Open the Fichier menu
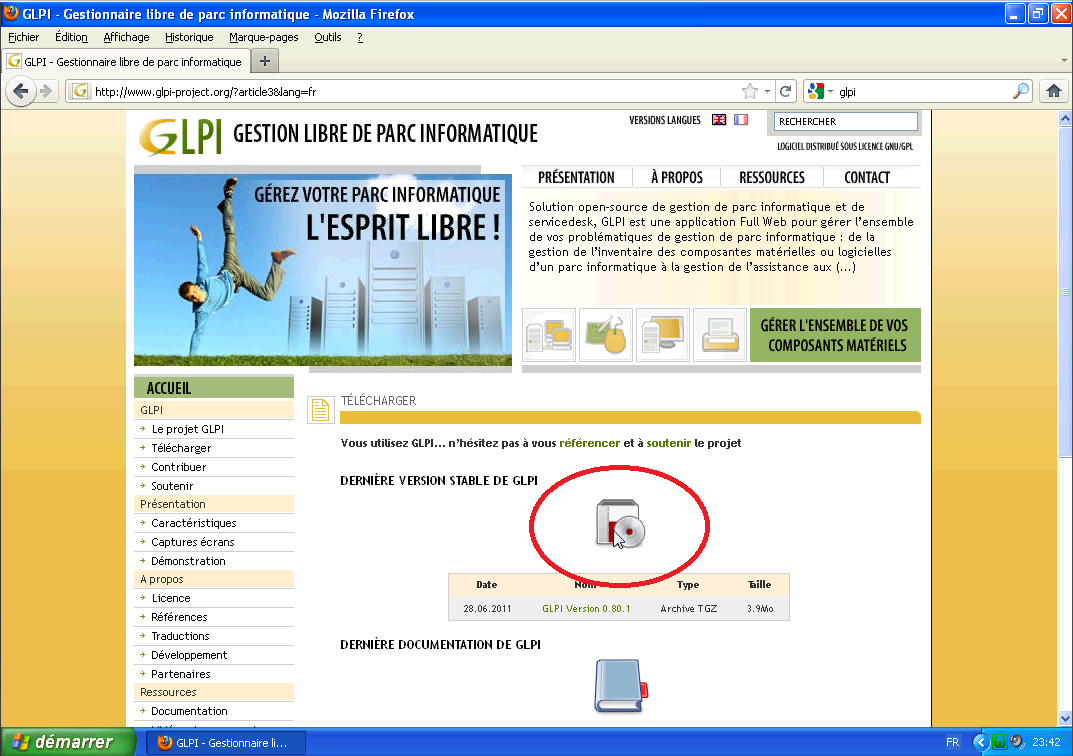Viewport: 1073px width, 756px height. tap(23, 37)
